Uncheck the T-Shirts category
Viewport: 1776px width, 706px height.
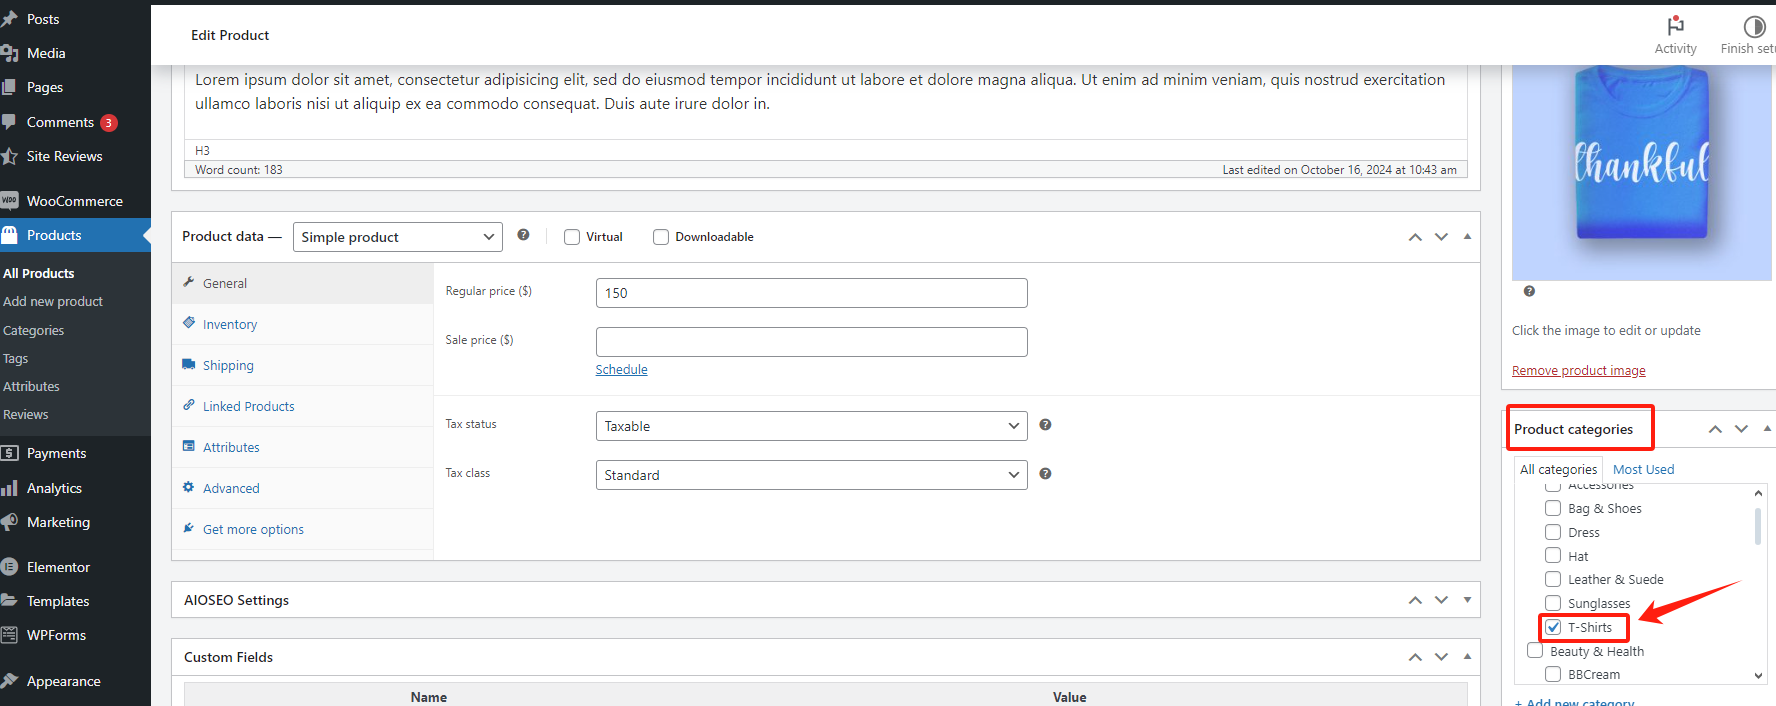(x=1553, y=627)
